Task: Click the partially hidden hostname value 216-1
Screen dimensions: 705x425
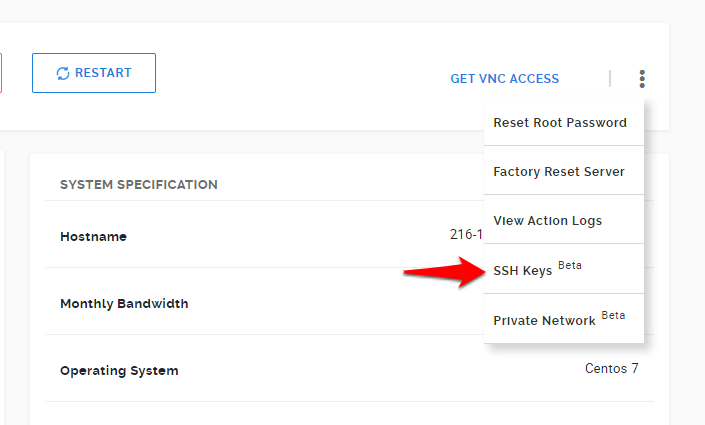Action: click(466, 235)
